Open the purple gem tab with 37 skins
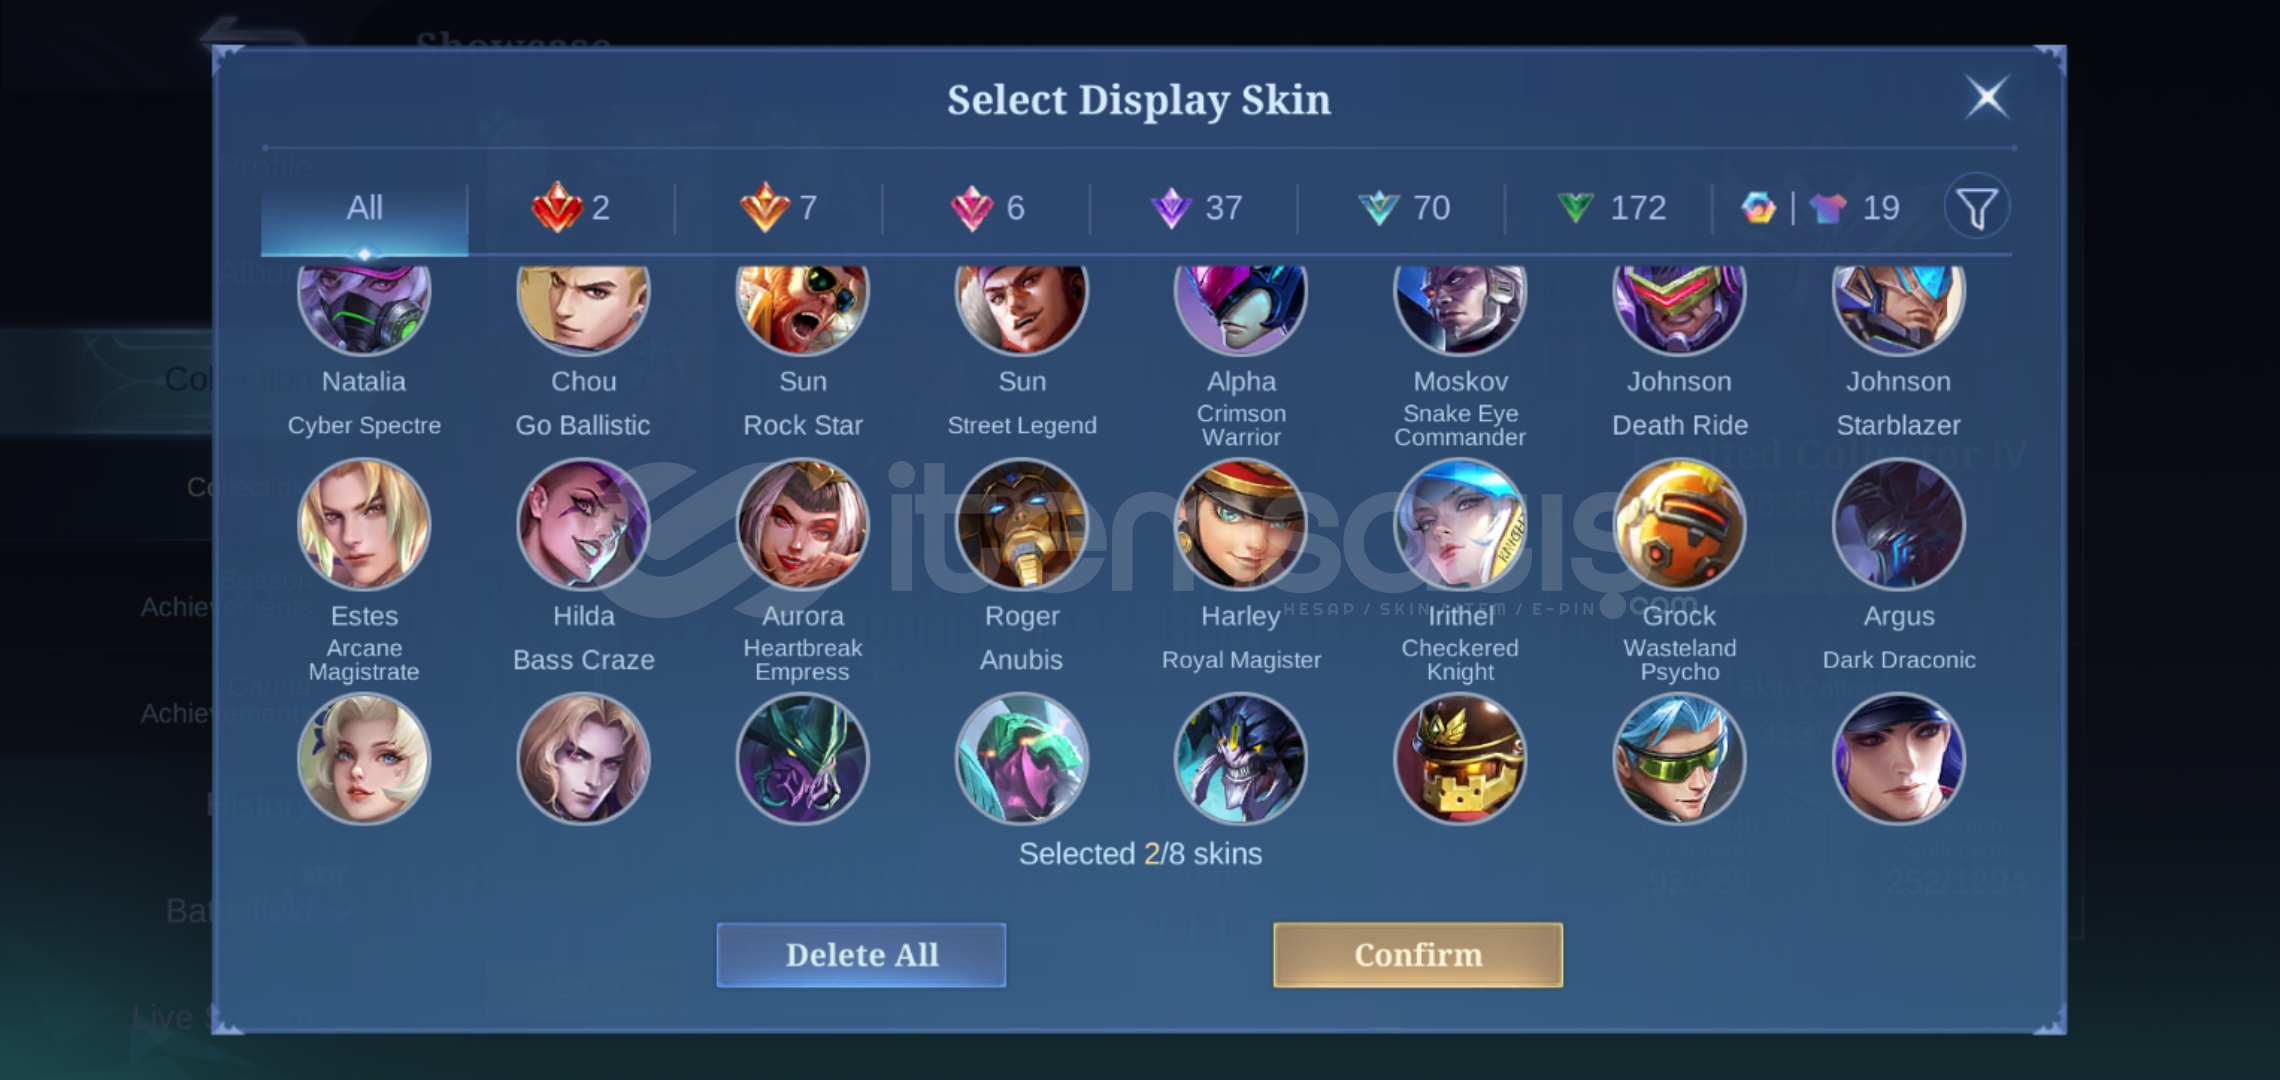This screenshot has height=1080, width=2280. pos(1196,208)
